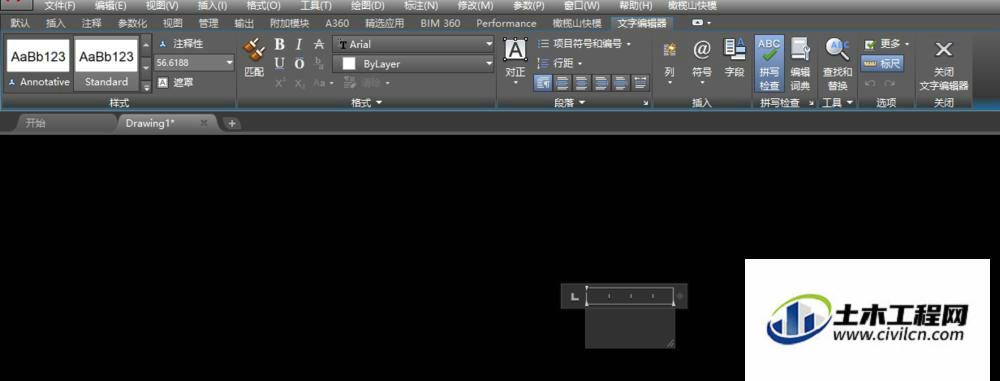Screen dimensions: 1000x381
Task: Click the Background Mask (遮罩) button
Action: pyautogui.click(x=176, y=82)
